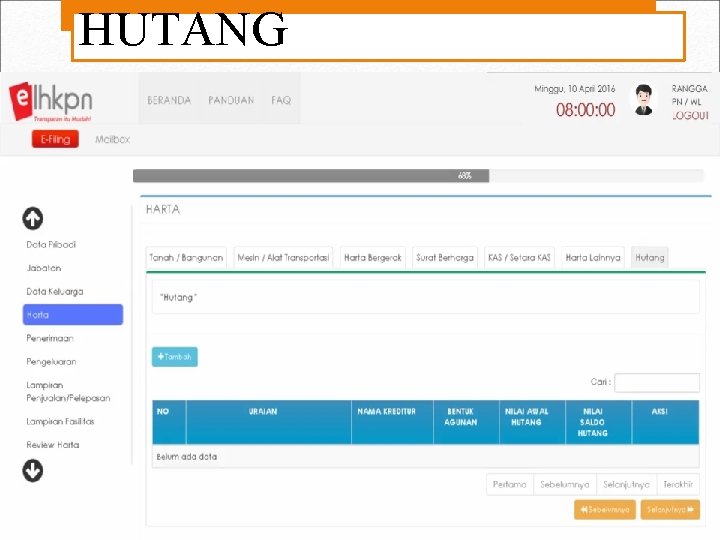Switch to Harta Lainnya tab

593,258
